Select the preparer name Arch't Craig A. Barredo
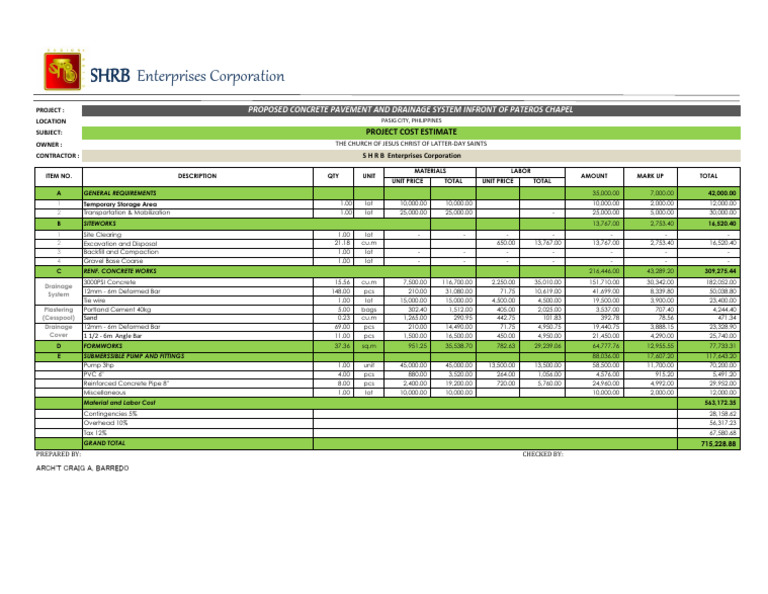Image resolution: width=768 pixels, height=594 pixels. (82, 469)
